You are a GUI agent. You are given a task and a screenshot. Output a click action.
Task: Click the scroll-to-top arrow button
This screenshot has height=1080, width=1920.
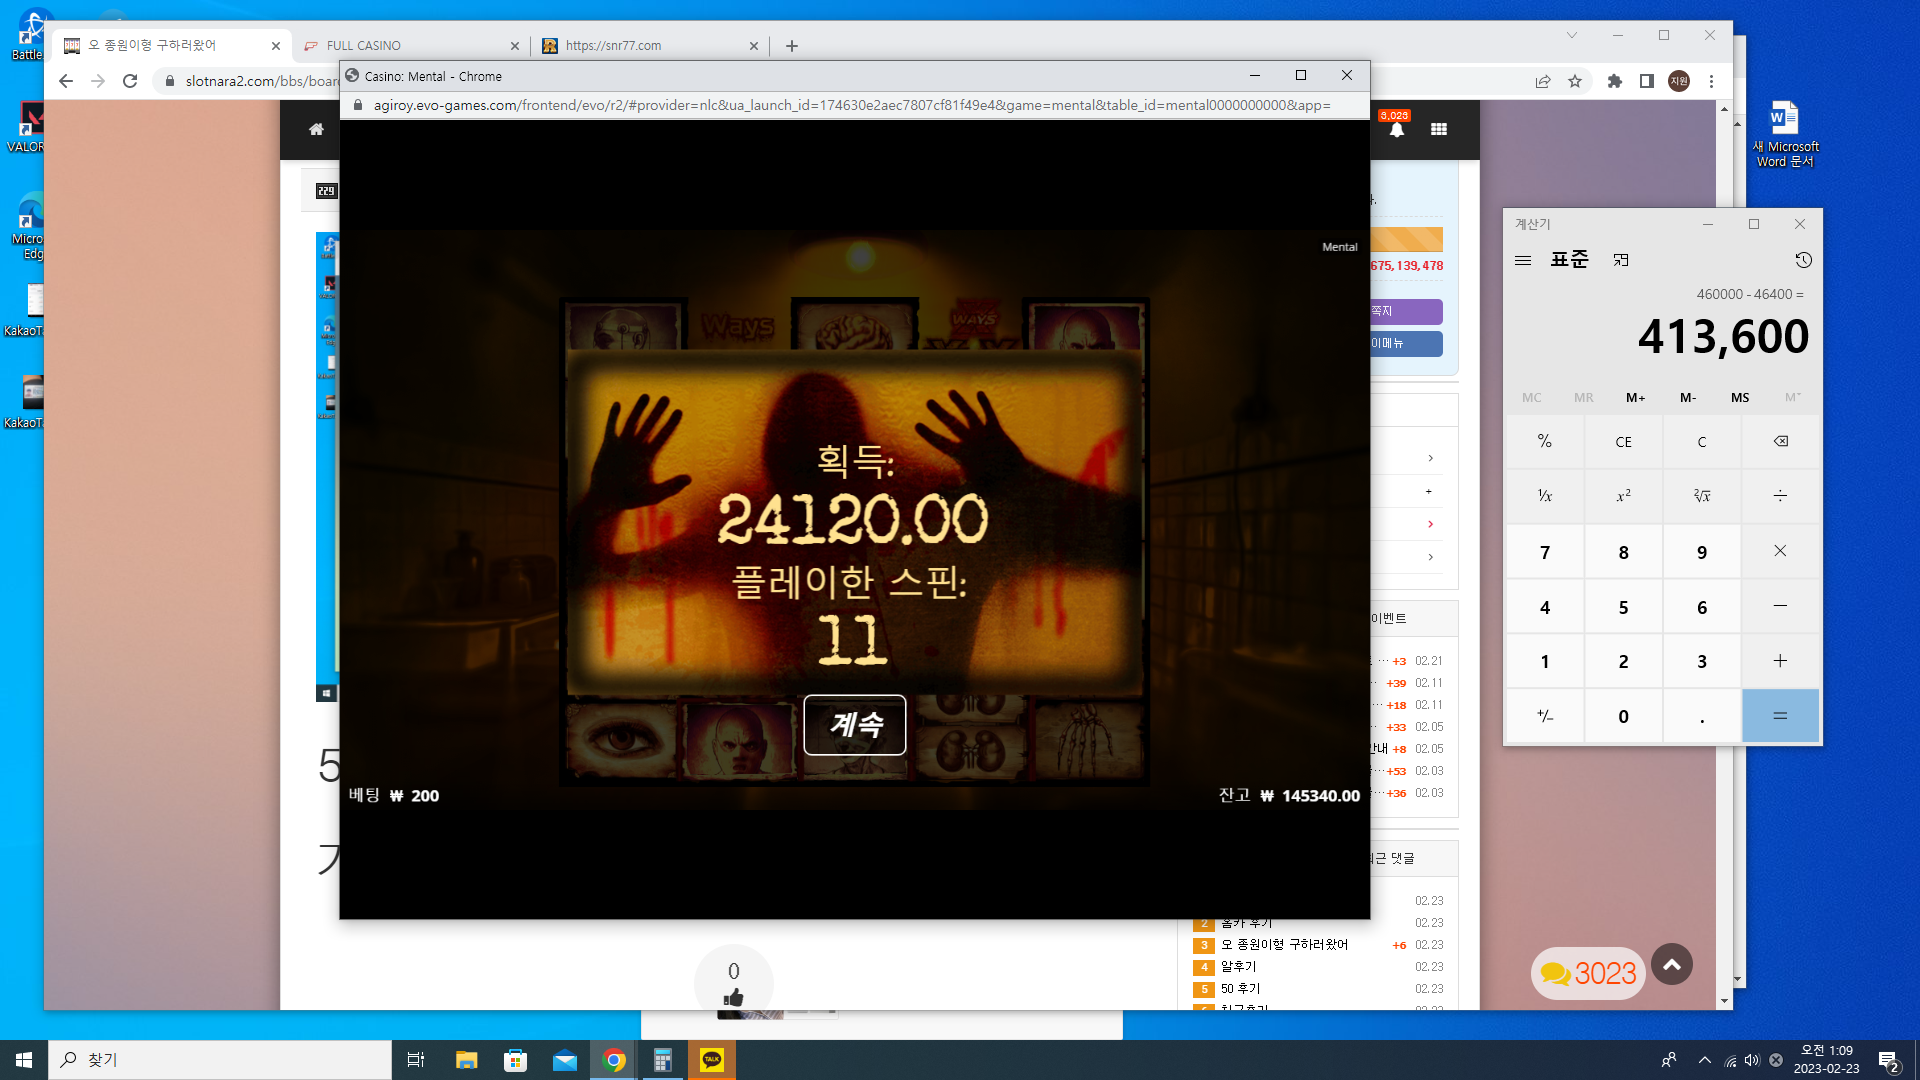pos(1672,965)
